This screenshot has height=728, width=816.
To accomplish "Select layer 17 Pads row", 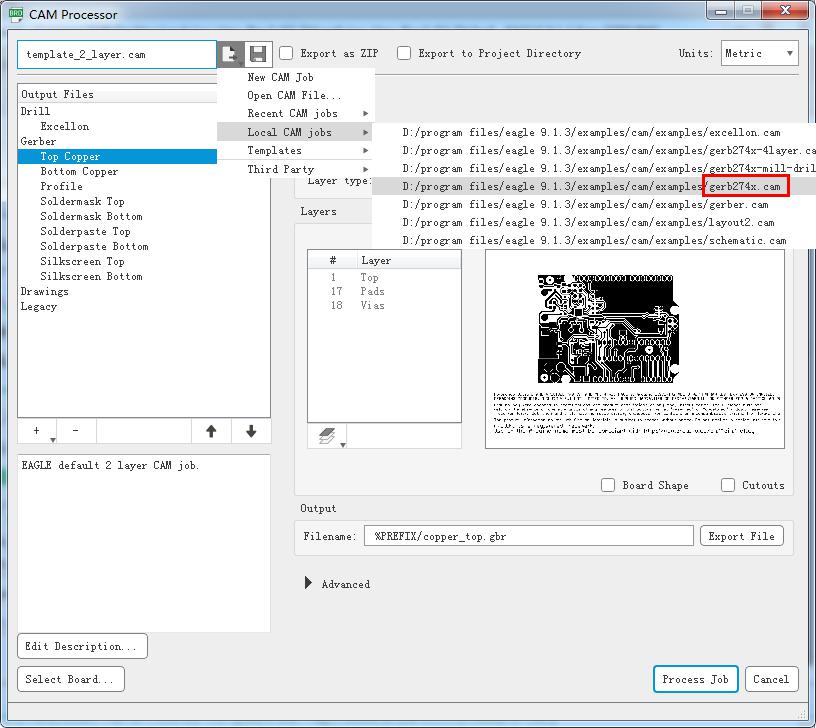I will pyautogui.click(x=384, y=291).
